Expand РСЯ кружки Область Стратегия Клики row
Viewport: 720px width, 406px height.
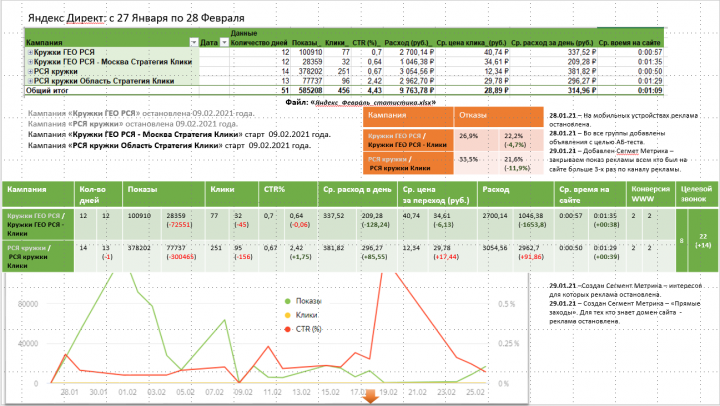tap(30, 81)
